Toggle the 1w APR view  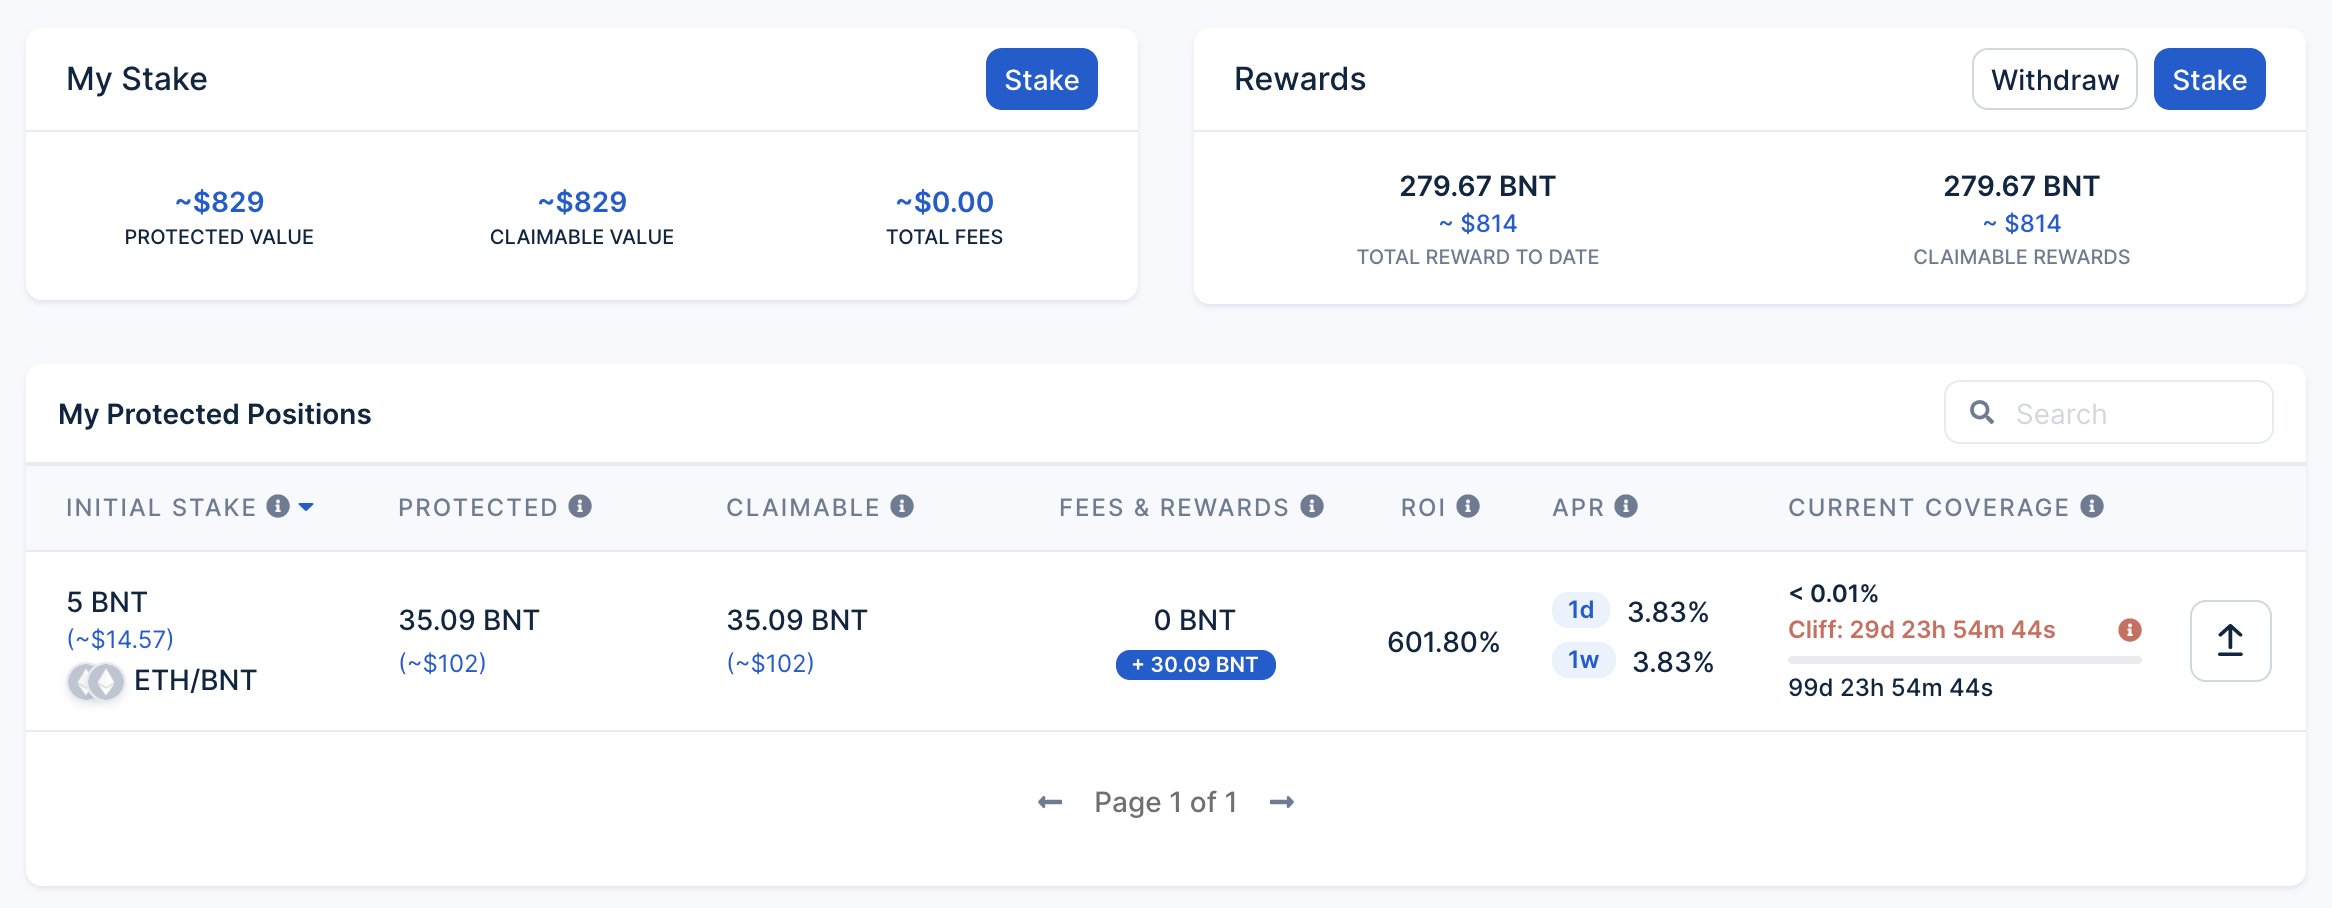[x=1583, y=660]
